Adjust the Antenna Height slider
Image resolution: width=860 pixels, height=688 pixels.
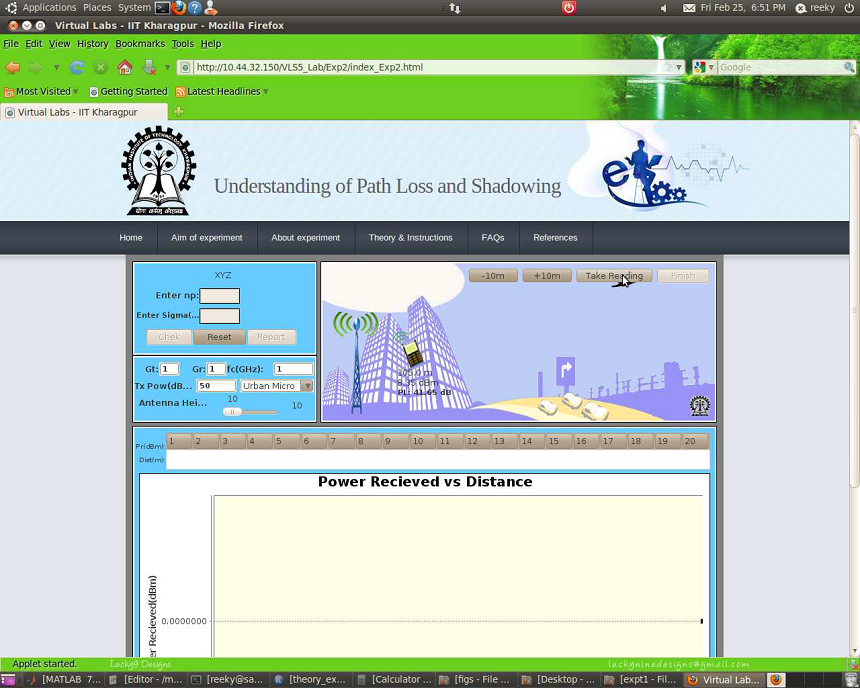(232, 411)
